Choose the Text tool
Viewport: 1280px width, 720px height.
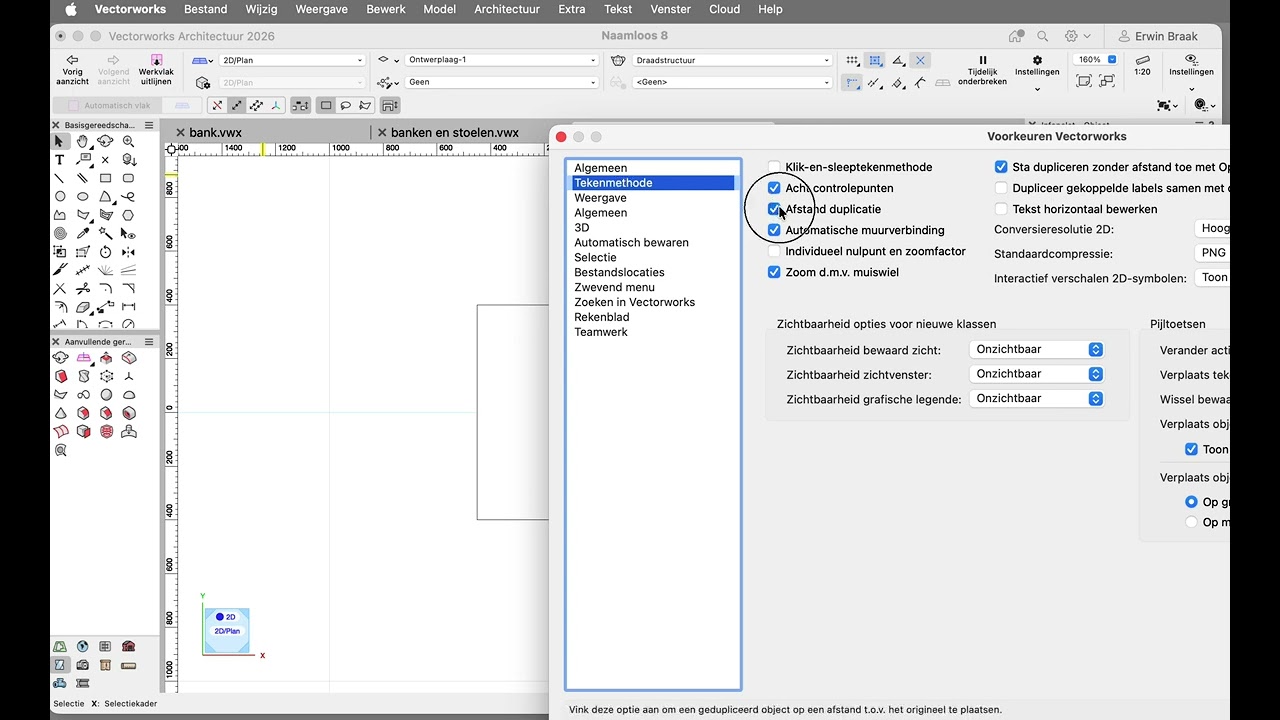point(60,160)
